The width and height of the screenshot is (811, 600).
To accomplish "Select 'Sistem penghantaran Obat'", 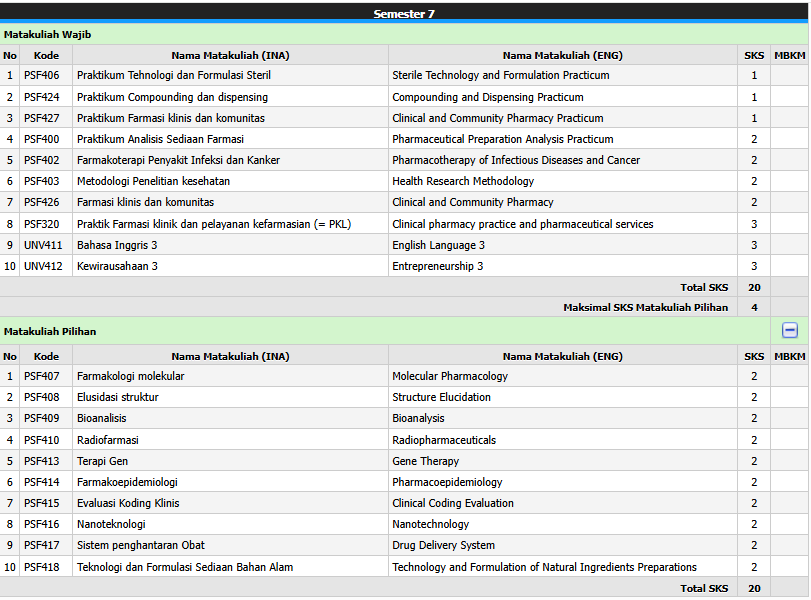I will 141,546.
